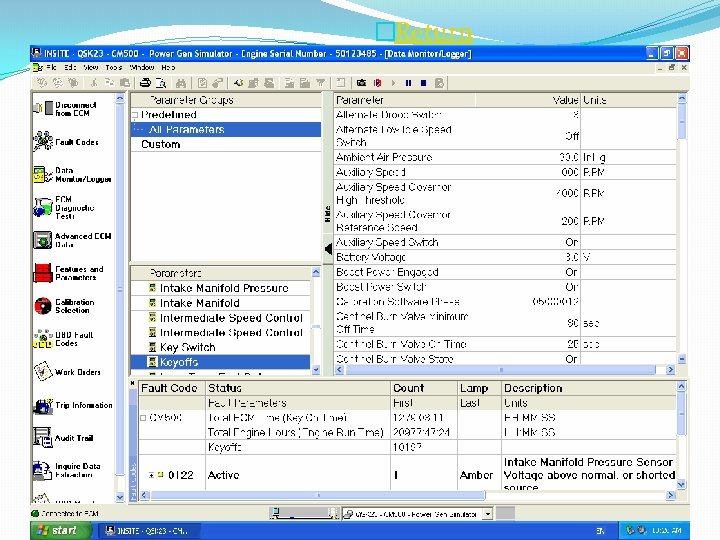The height and width of the screenshot is (540, 720).
Task: Open the Work Orders icon
Action: click(42, 372)
